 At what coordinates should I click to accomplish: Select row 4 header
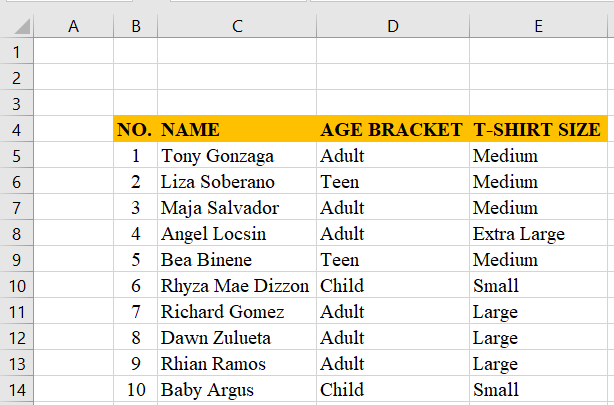point(17,129)
